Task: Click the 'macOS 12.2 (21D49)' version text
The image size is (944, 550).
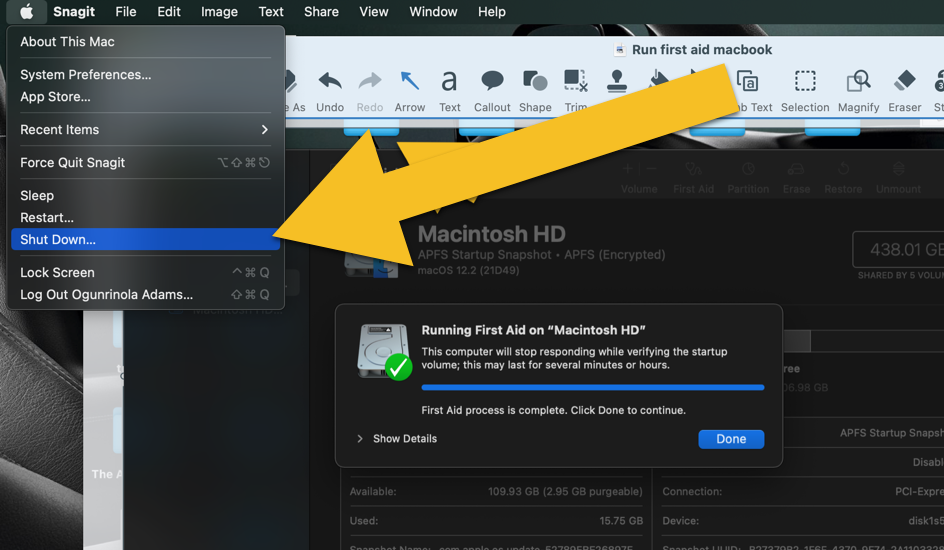Action: point(468,270)
